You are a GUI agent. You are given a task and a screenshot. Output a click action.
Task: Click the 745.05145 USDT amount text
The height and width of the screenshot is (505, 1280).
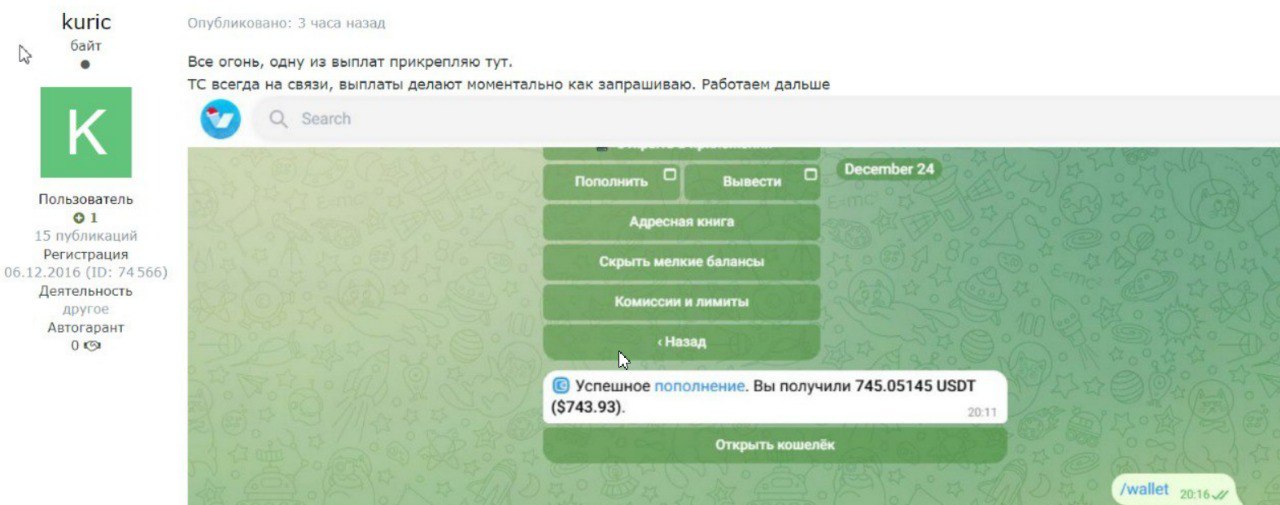click(x=915, y=386)
